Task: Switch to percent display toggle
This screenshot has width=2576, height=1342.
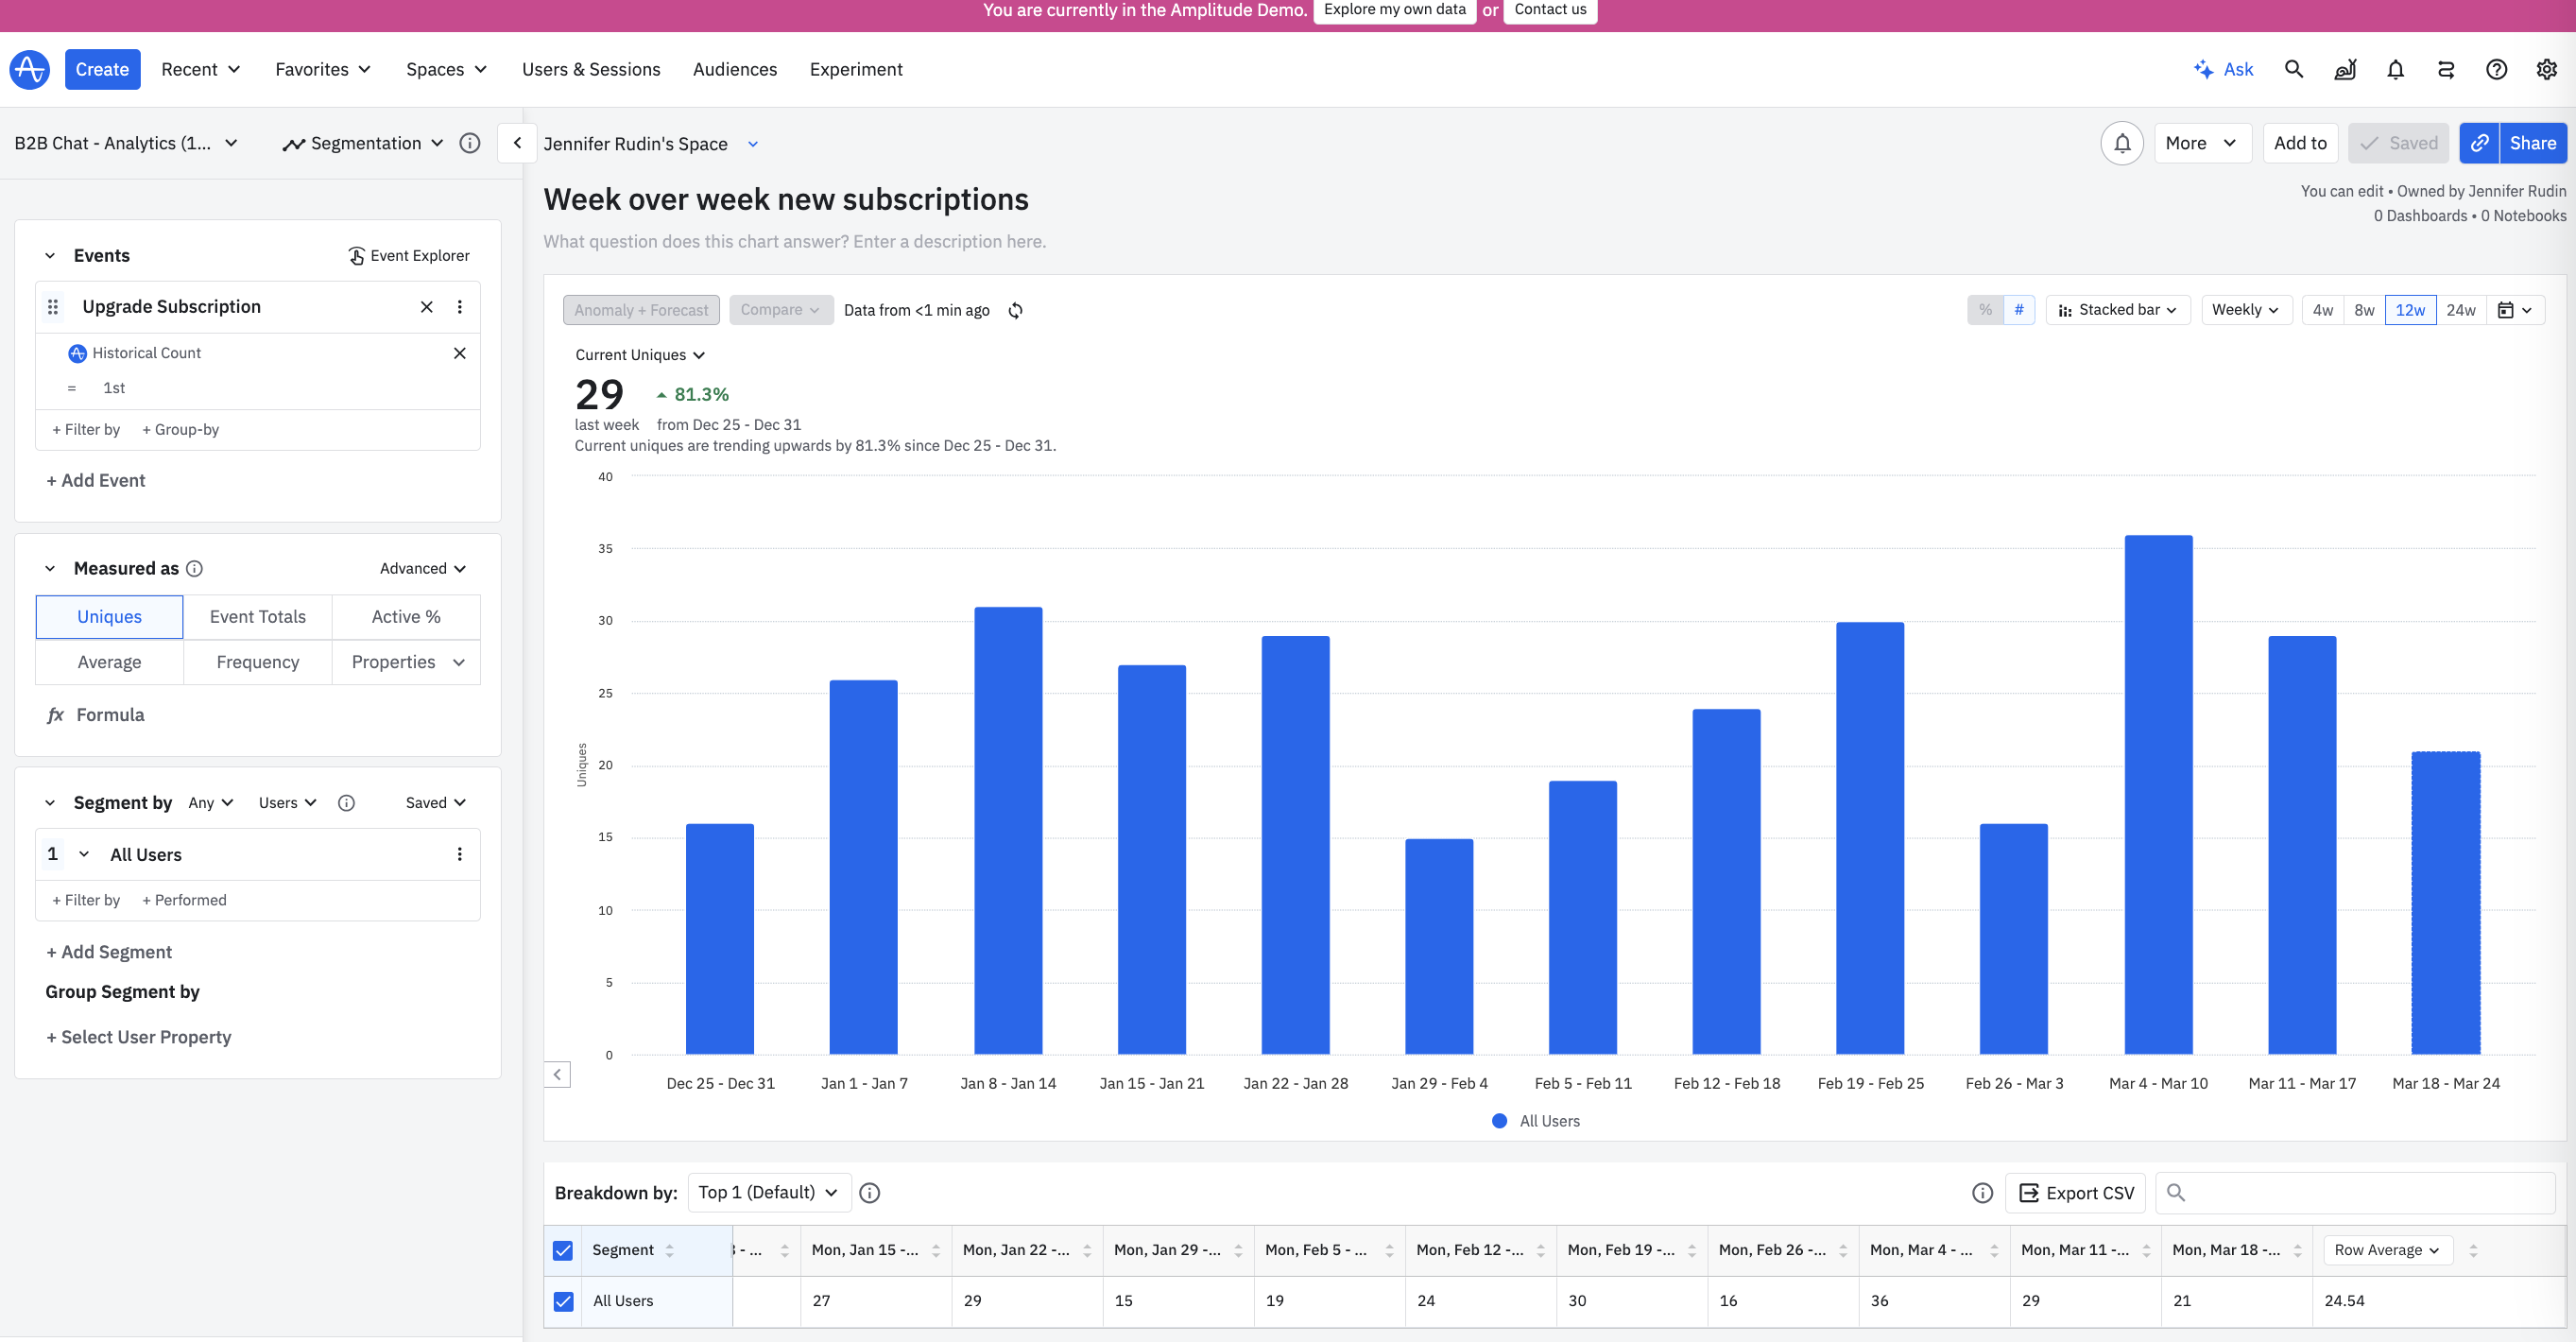Action: tap(1985, 310)
